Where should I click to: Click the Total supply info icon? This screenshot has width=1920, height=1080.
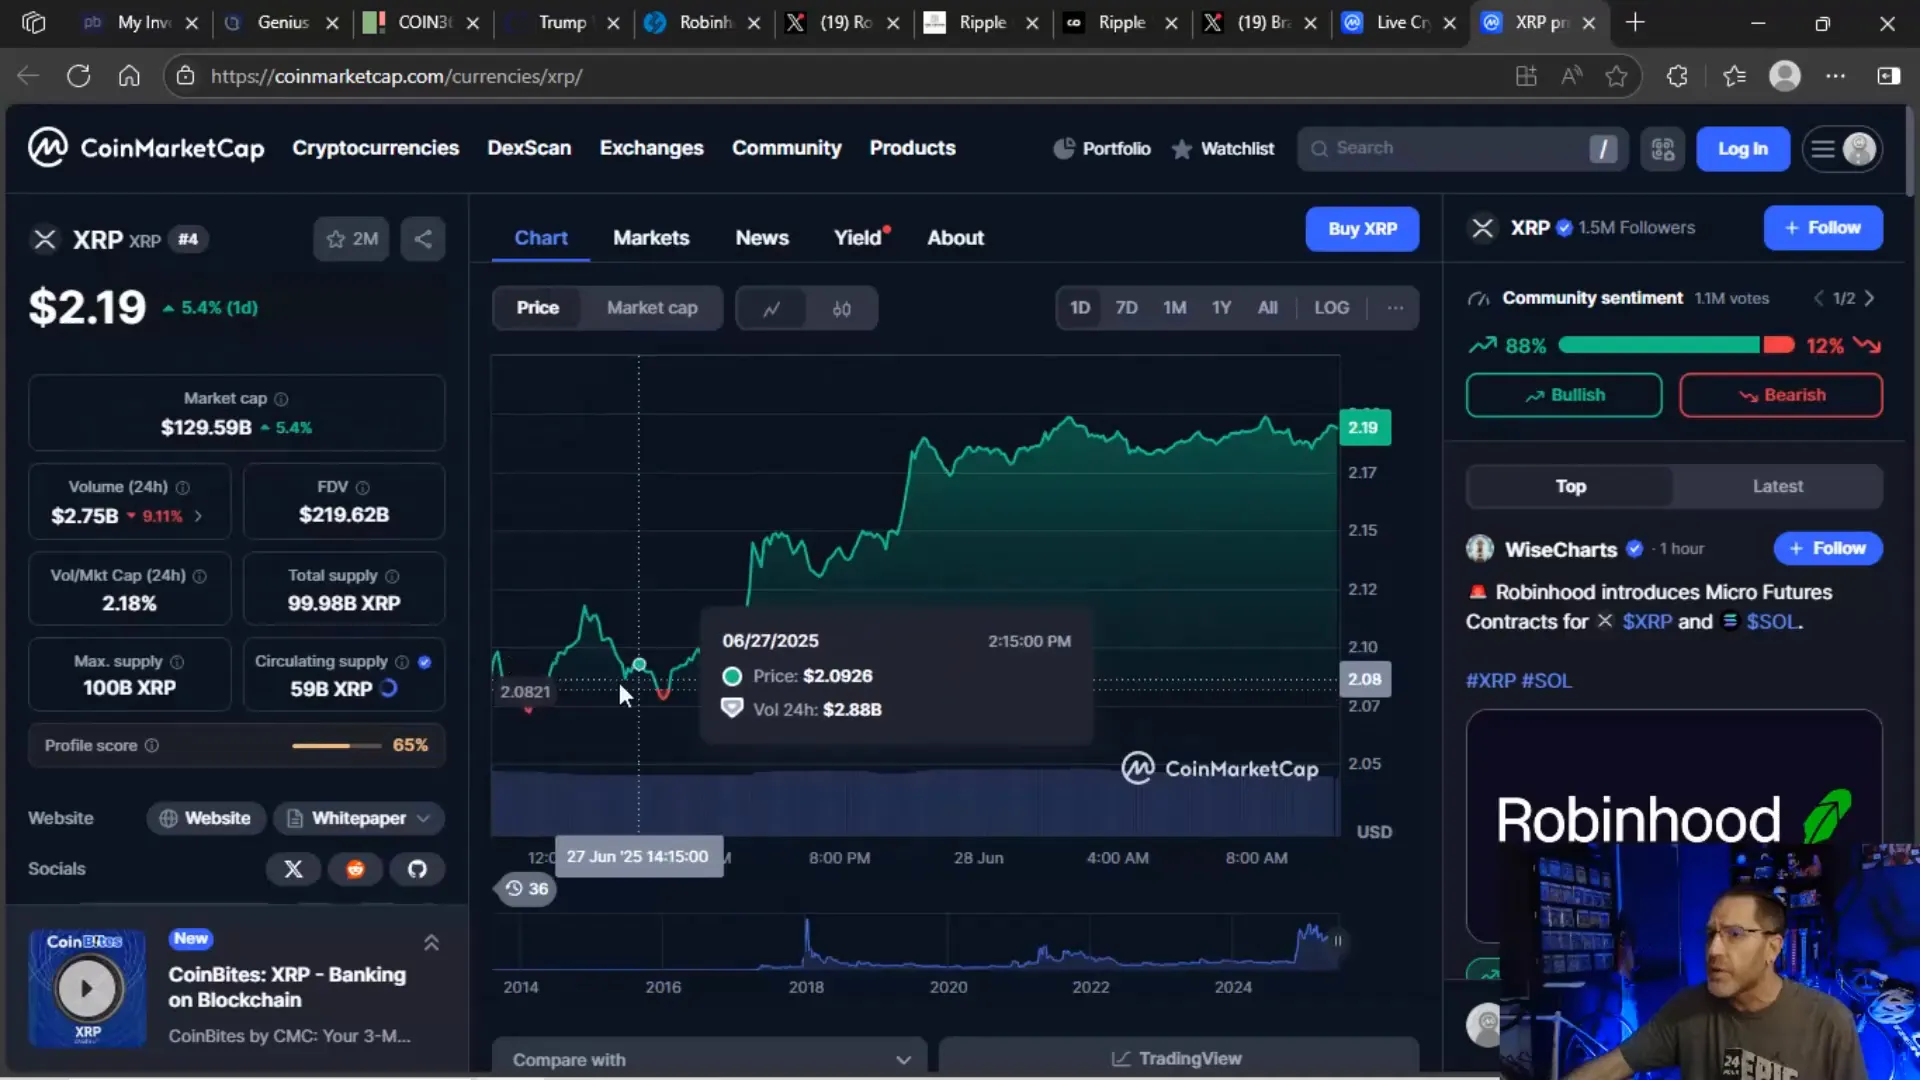pyautogui.click(x=392, y=576)
